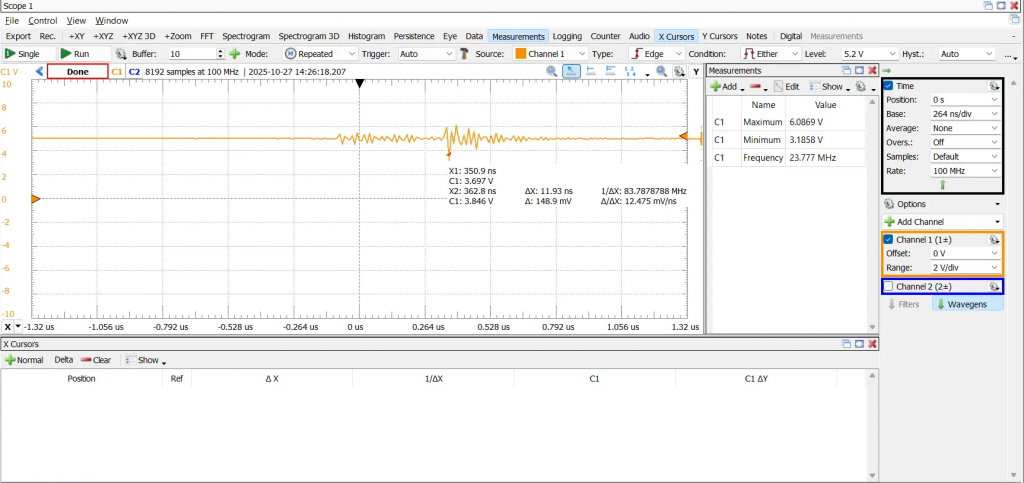Screen dimensions: 1024x483
Task: Select the Delta cursor button
Action: coord(63,360)
